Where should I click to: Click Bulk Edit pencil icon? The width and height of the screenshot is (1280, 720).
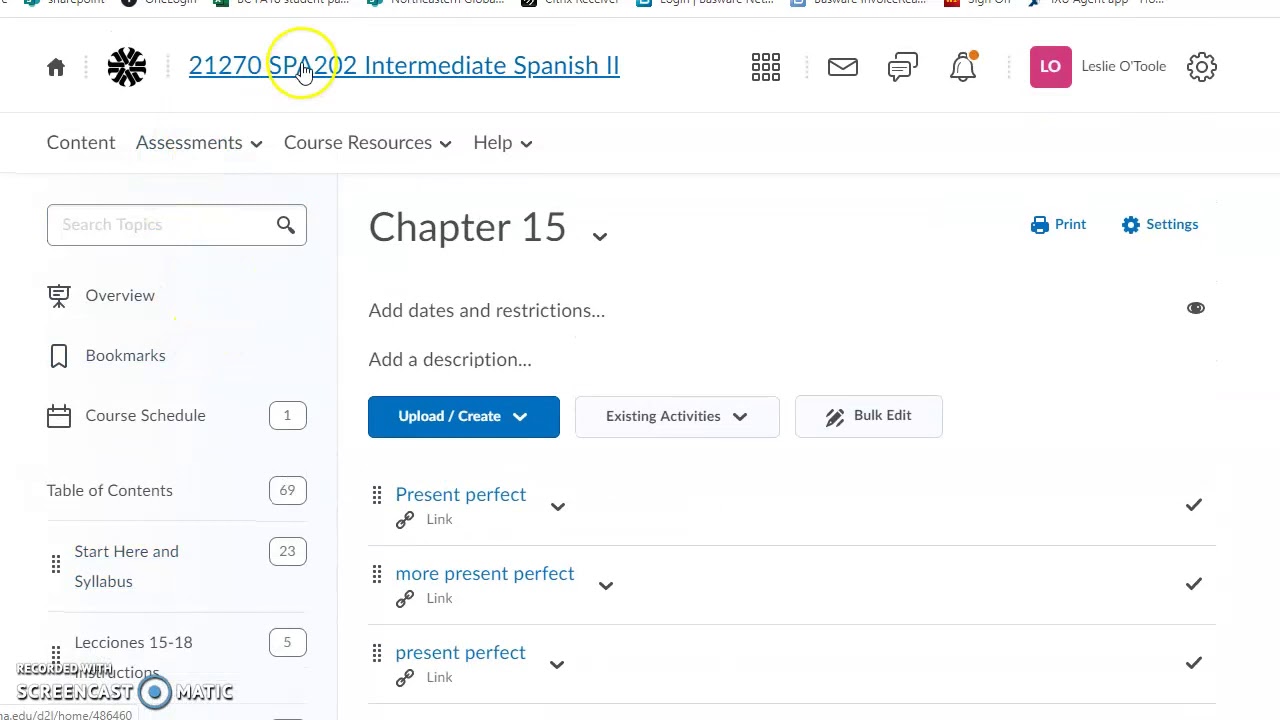coord(835,417)
